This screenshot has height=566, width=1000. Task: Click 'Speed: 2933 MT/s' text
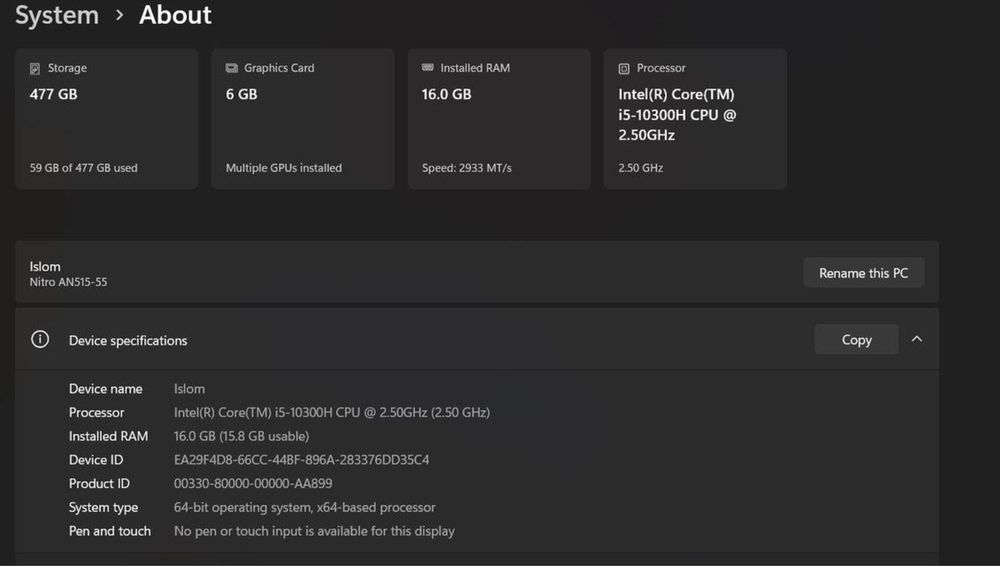(x=466, y=168)
